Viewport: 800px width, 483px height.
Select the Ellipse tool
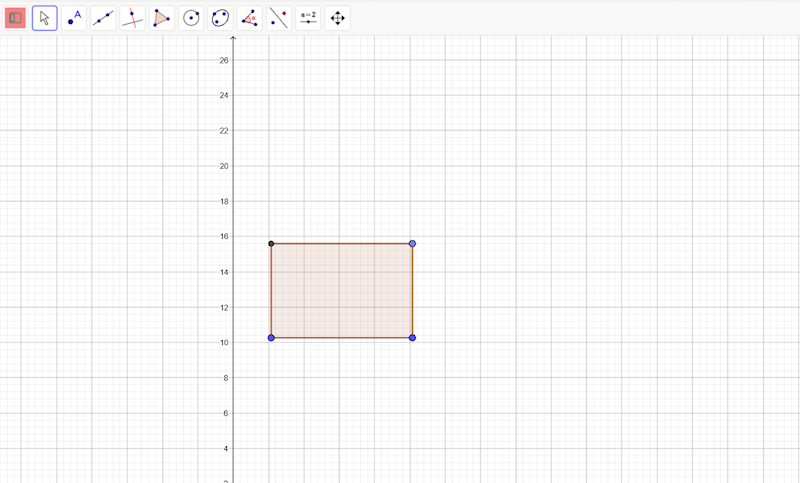pos(220,18)
